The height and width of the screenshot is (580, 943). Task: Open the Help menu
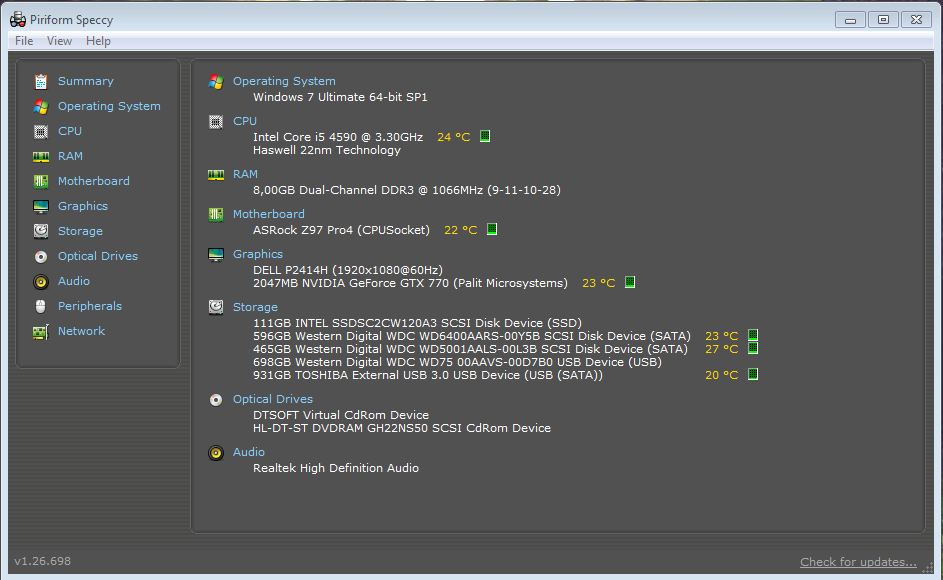click(x=98, y=41)
